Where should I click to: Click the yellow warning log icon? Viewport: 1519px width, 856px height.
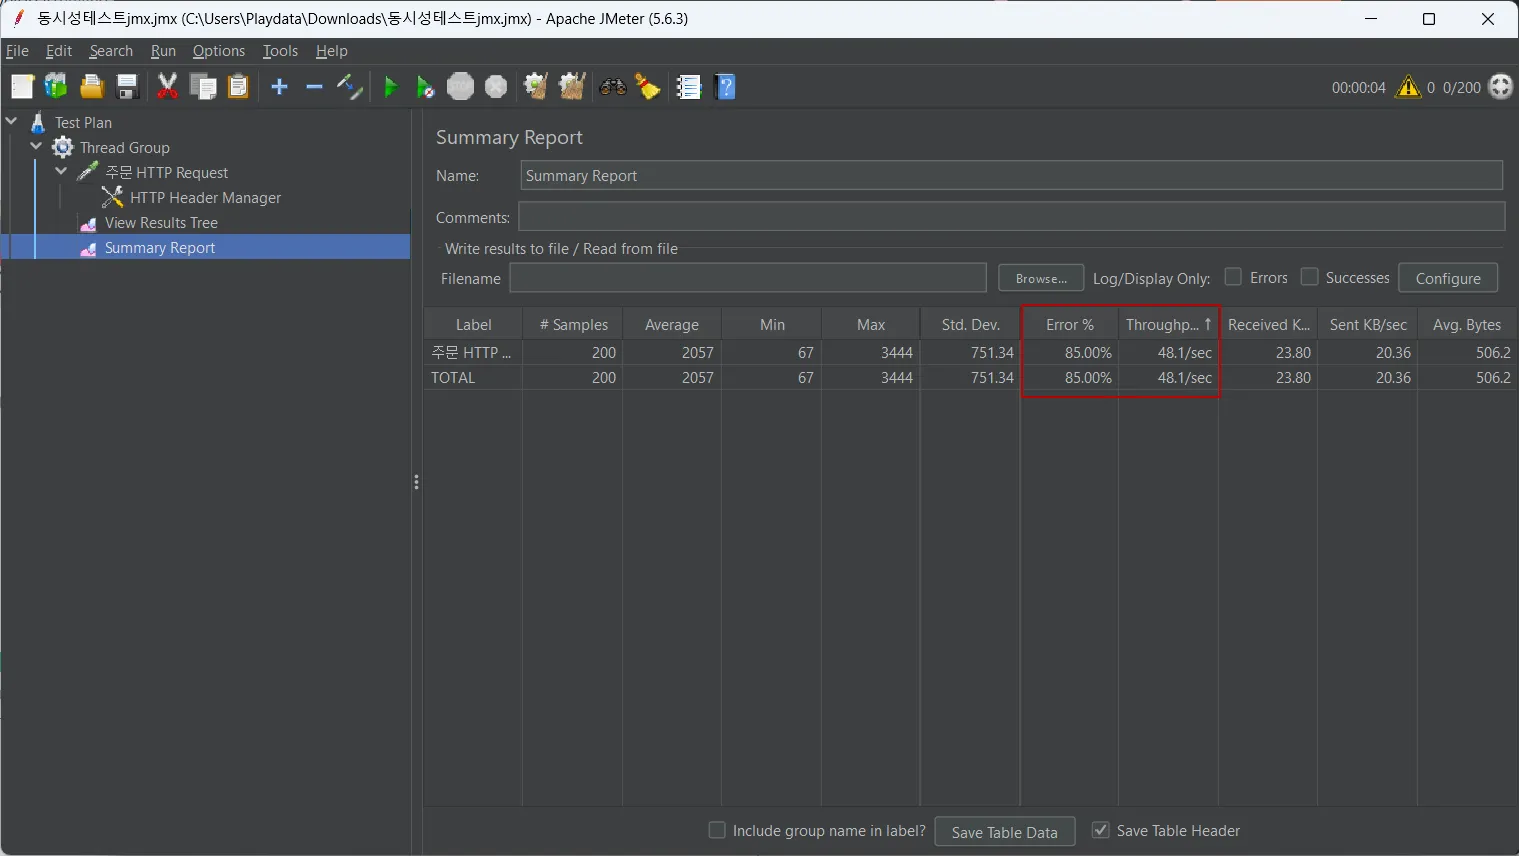tap(1408, 87)
